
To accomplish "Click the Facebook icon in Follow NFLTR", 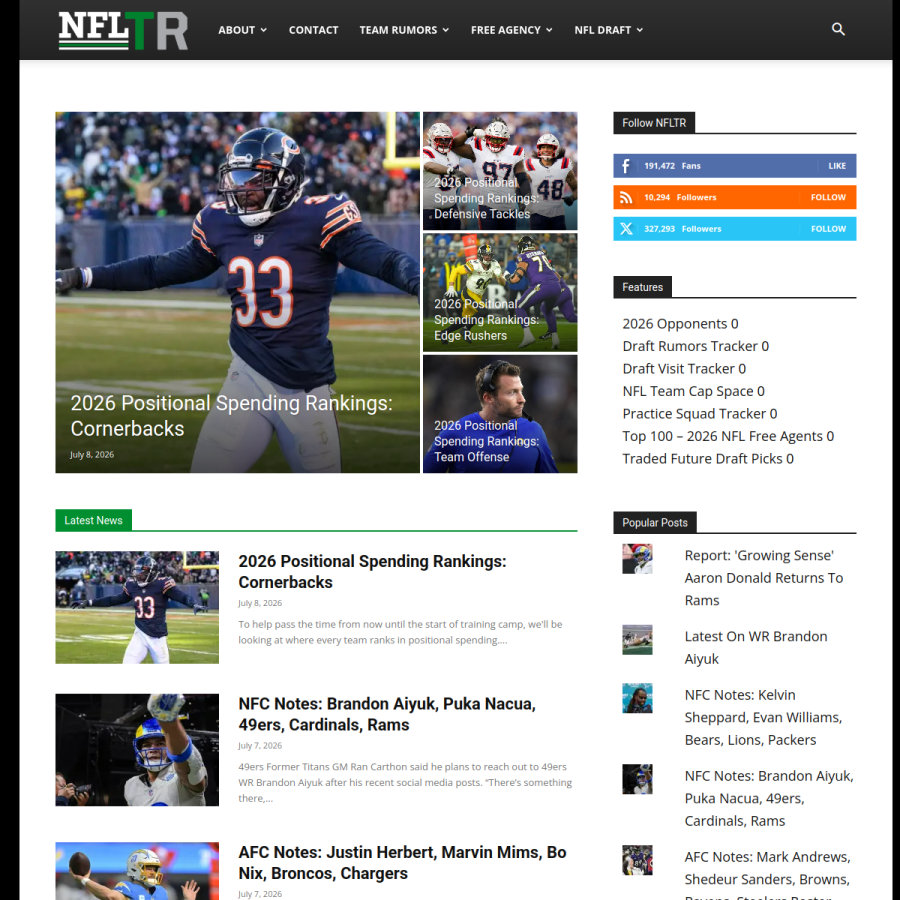I will click(626, 166).
